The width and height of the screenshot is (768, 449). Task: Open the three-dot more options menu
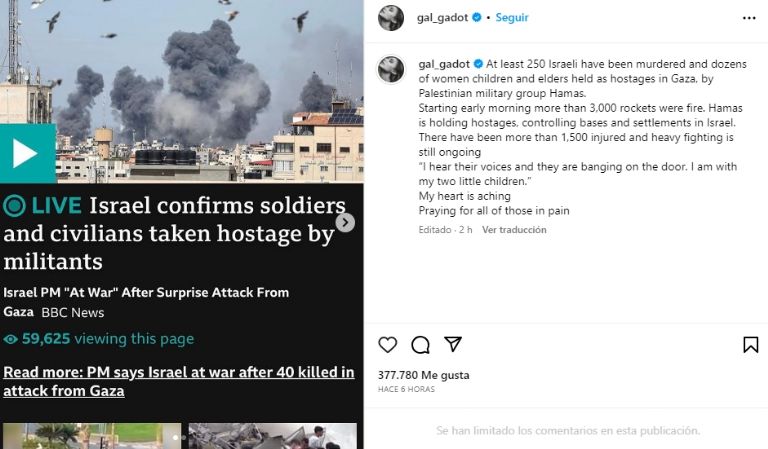[x=750, y=18]
